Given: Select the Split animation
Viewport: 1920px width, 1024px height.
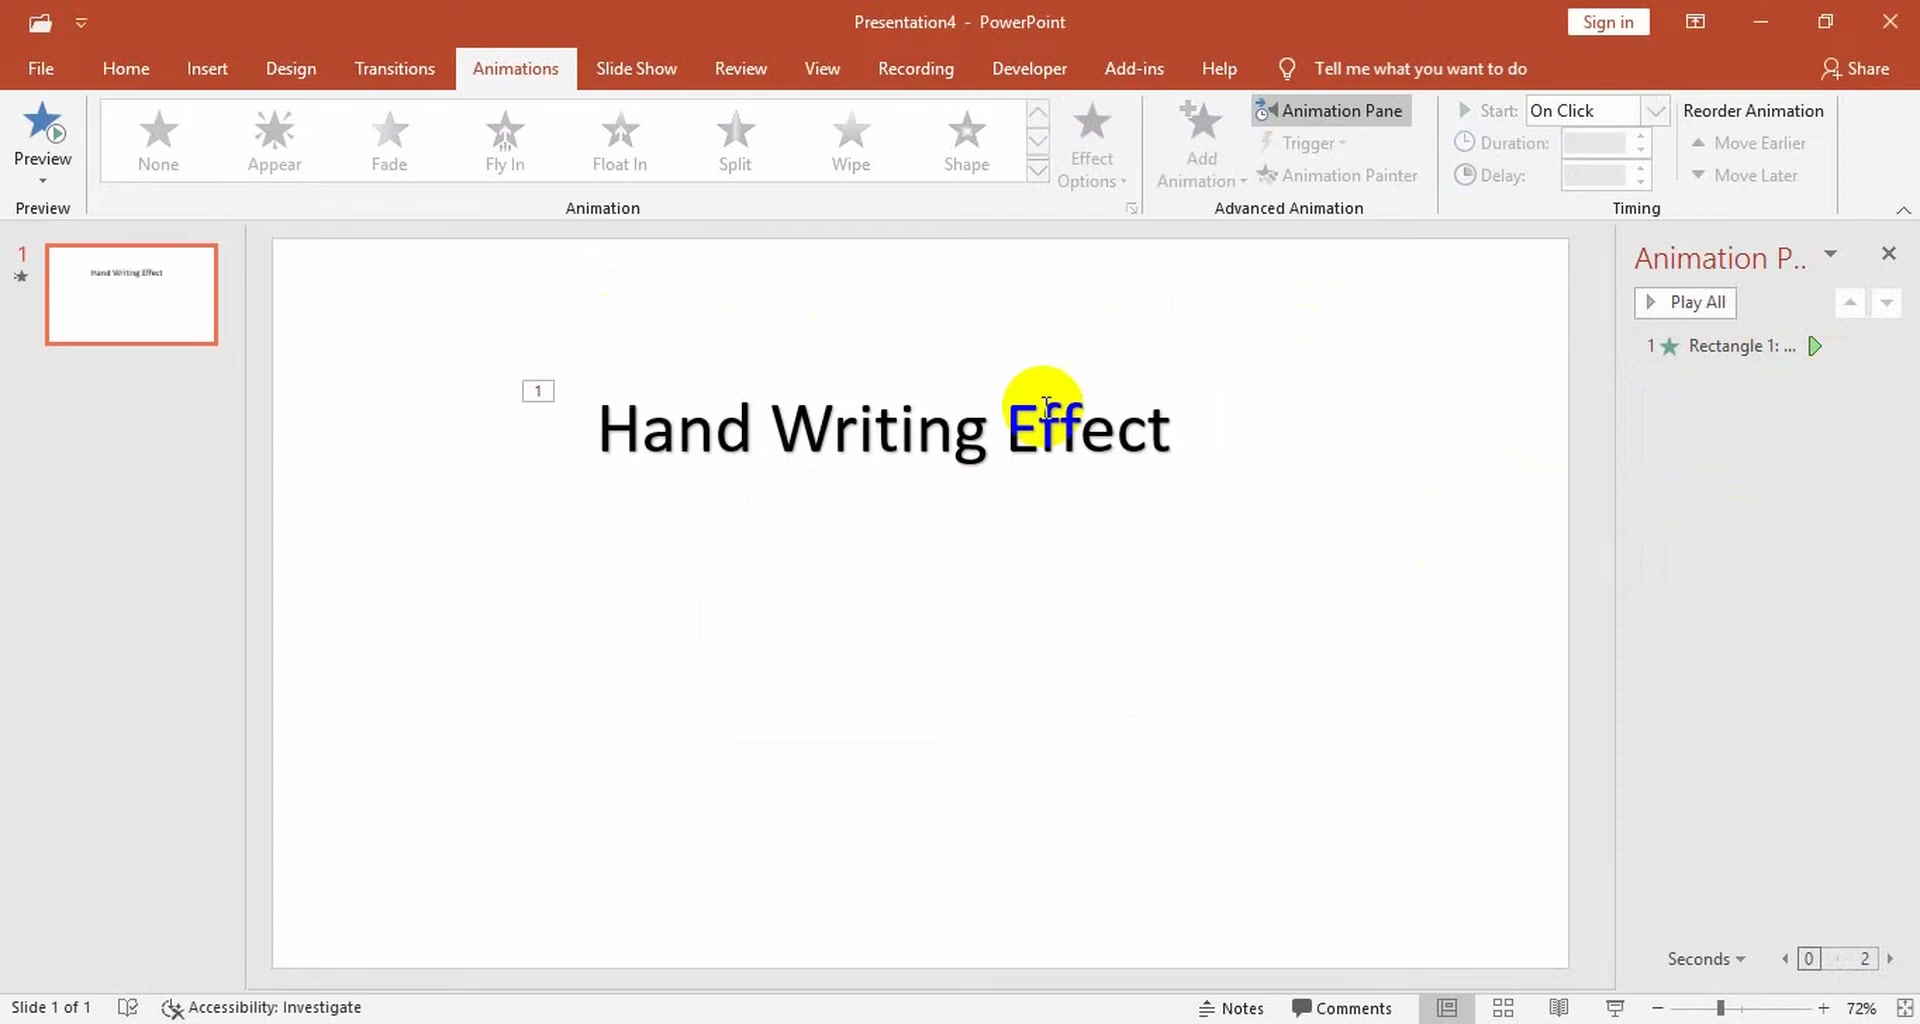Looking at the screenshot, I should point(735,140).
